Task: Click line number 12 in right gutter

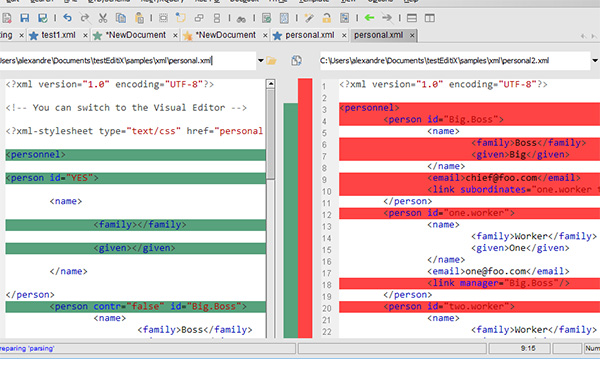Action: [326, 215]
